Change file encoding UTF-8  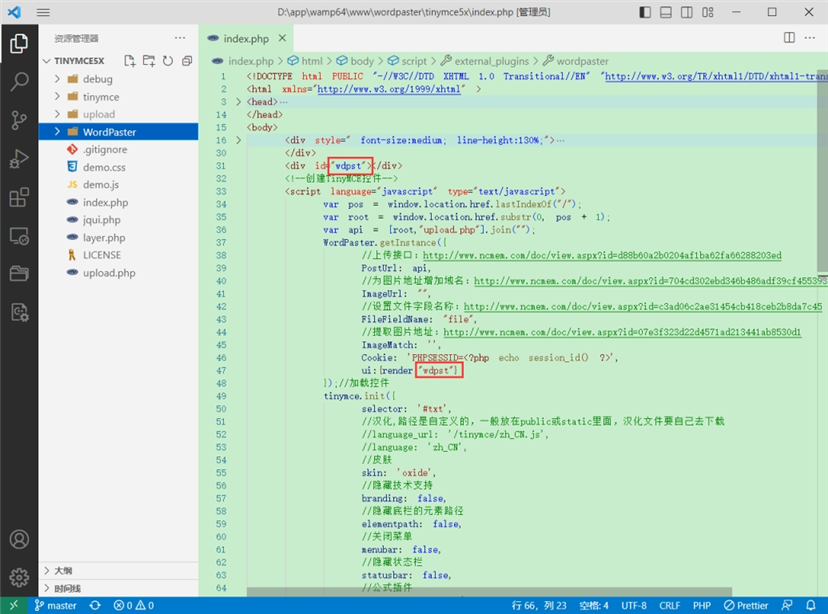click(x=634, y=605)
